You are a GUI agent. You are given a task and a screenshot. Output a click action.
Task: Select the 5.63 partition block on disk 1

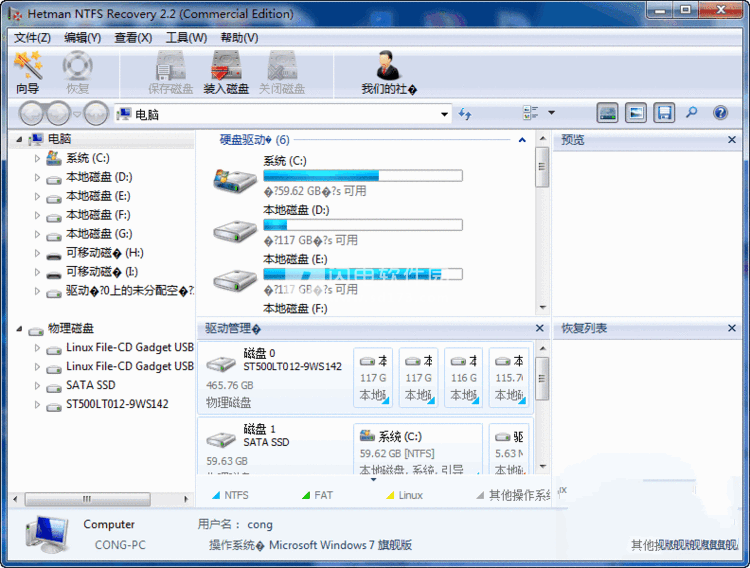pyautogui.click(x=509, y=449)
